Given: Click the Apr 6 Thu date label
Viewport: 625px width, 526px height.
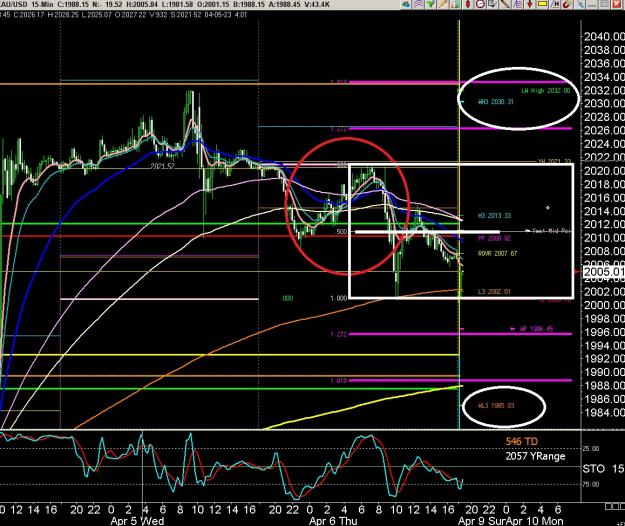Looking at the screenshot, I should point(333,521).
